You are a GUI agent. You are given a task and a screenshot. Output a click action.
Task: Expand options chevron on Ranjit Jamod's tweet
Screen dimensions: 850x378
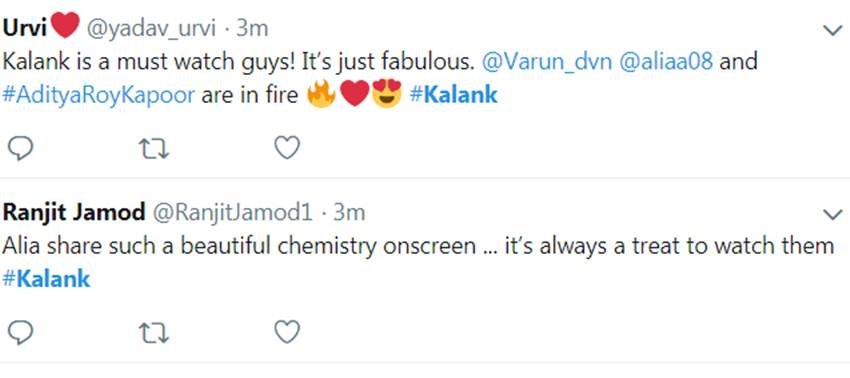[832, 215]
